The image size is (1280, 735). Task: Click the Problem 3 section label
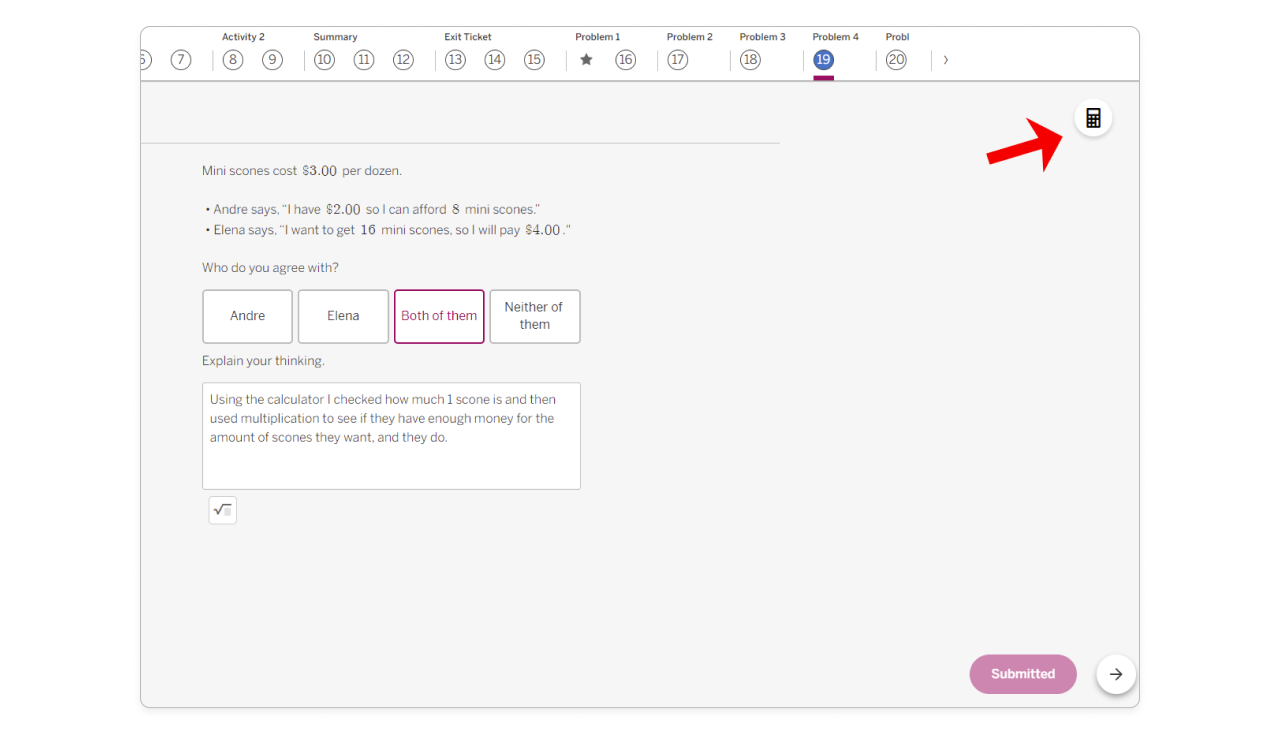pos(763,37)
